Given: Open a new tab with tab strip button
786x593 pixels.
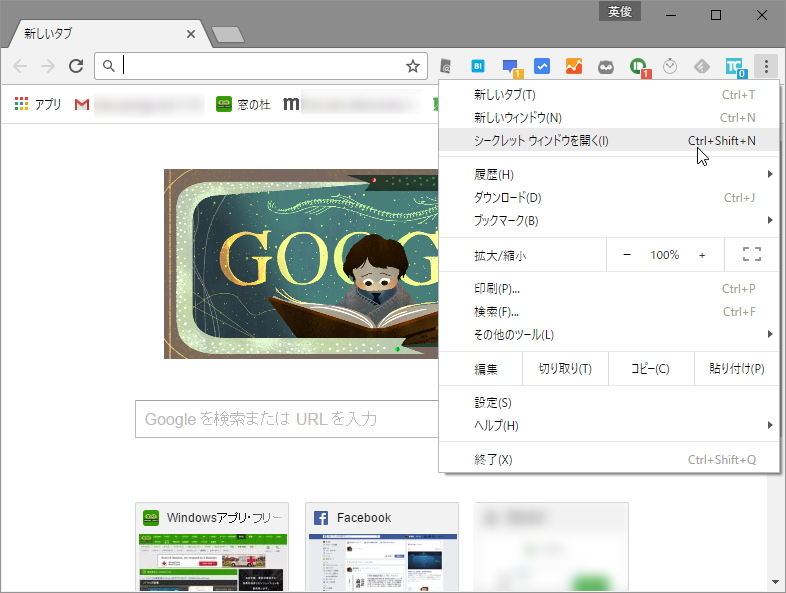Looking at the screenshot, I should (x=228, y=34).
